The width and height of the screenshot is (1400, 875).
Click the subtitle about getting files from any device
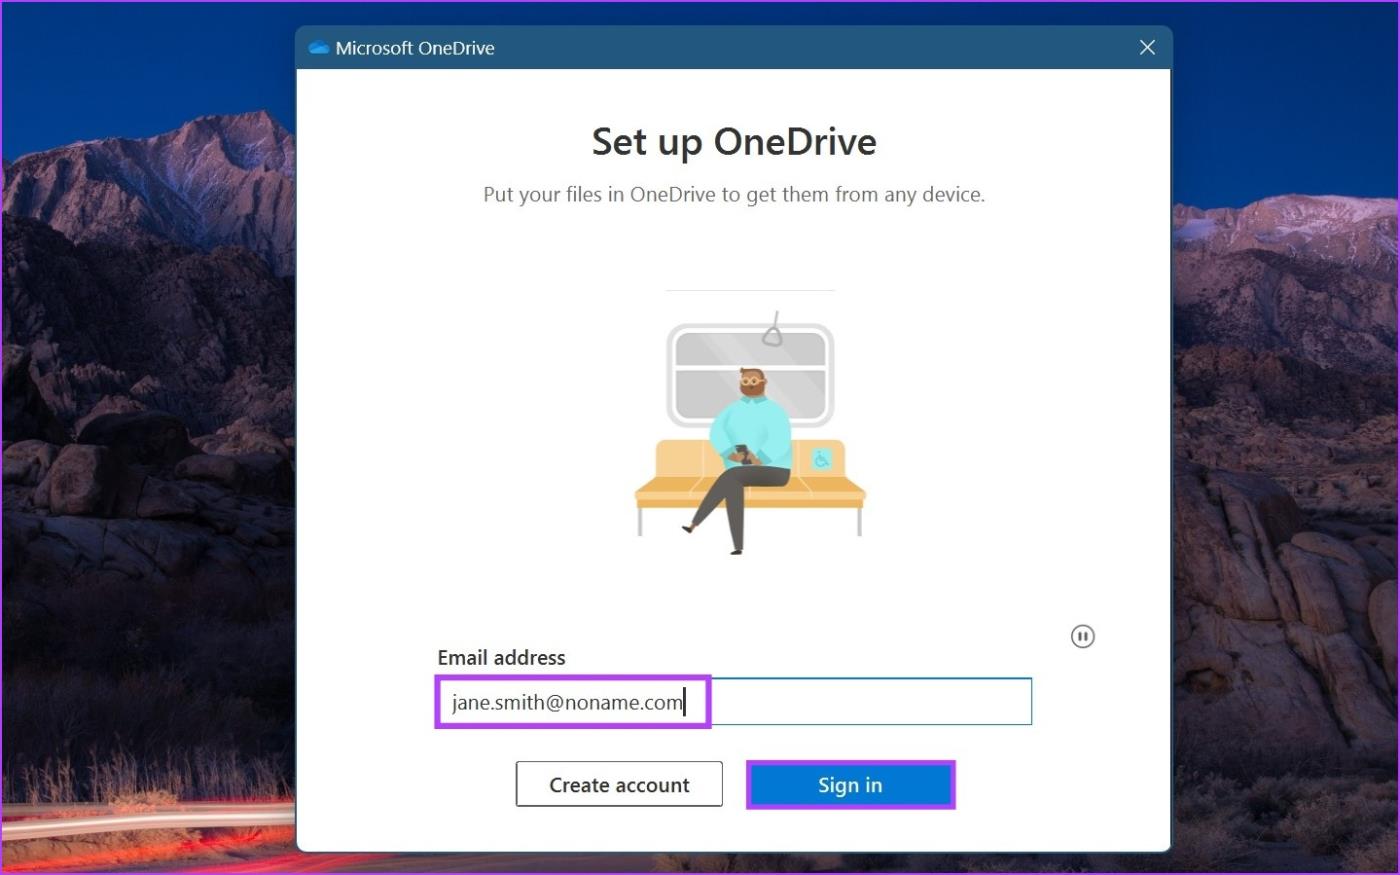[733, 194]
